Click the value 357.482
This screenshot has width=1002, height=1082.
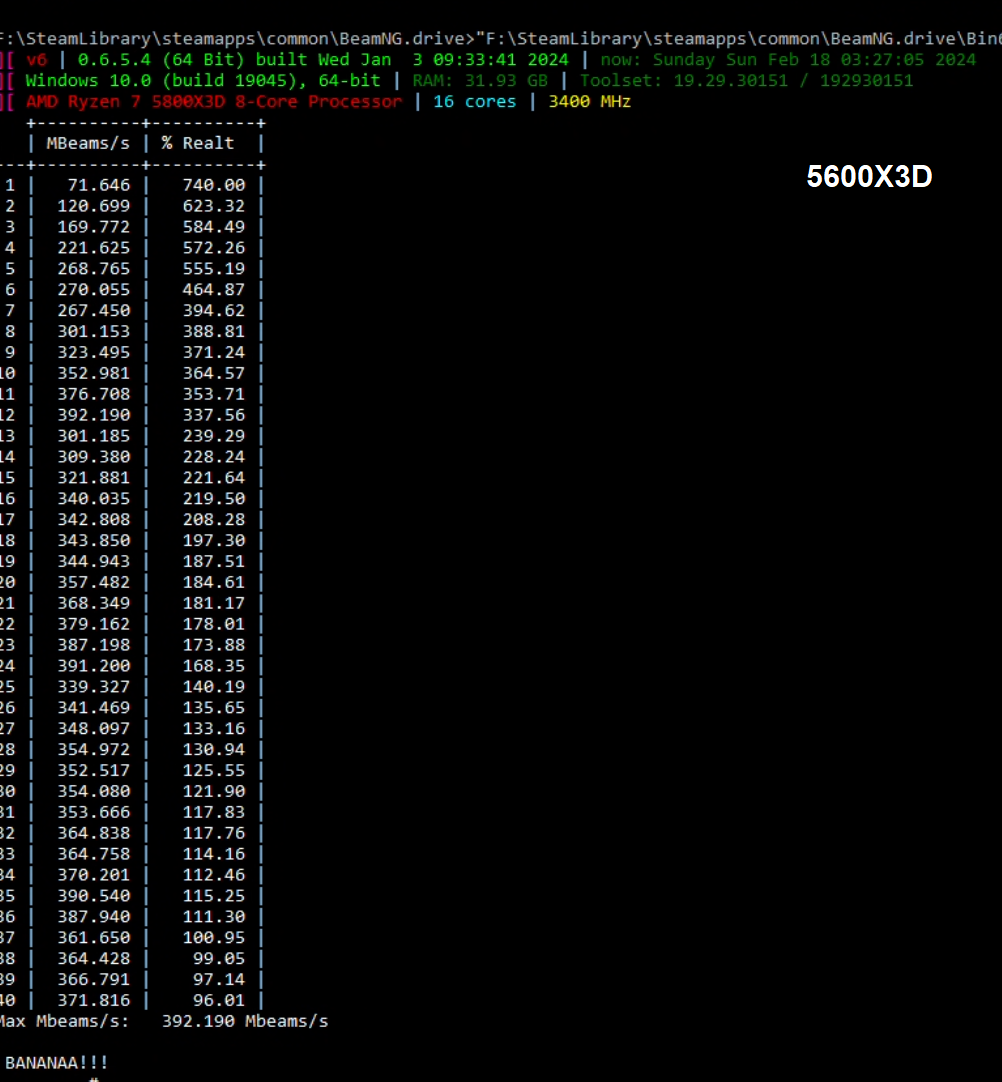tap(93, 582)
